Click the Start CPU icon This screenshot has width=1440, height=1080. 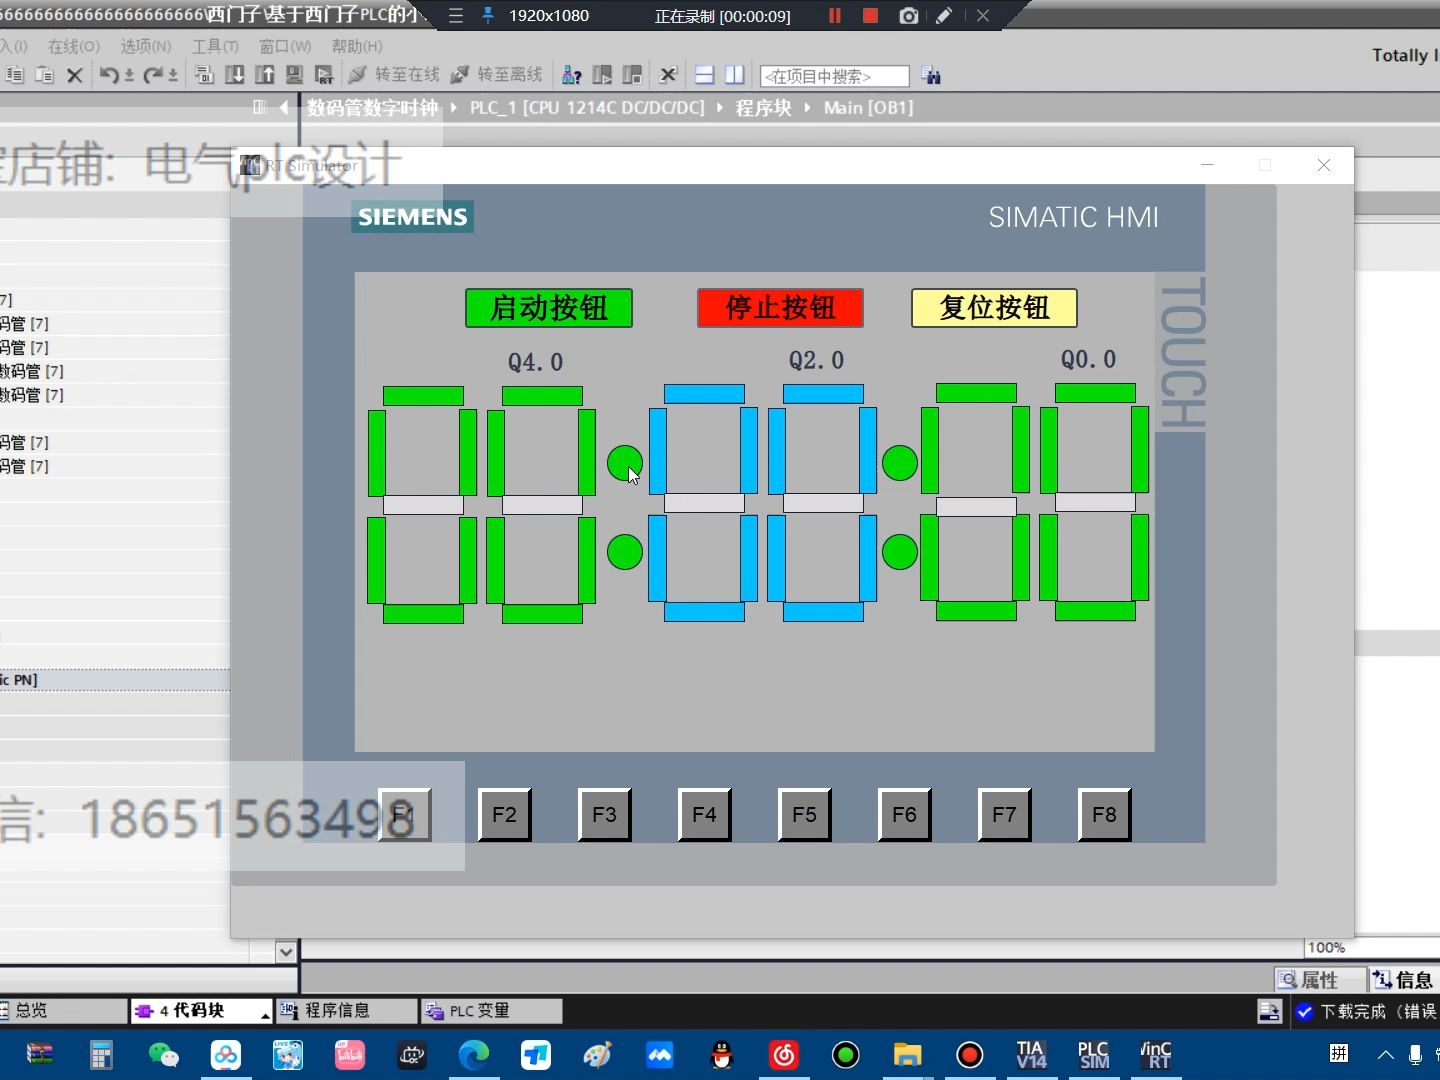pos(602,75)
